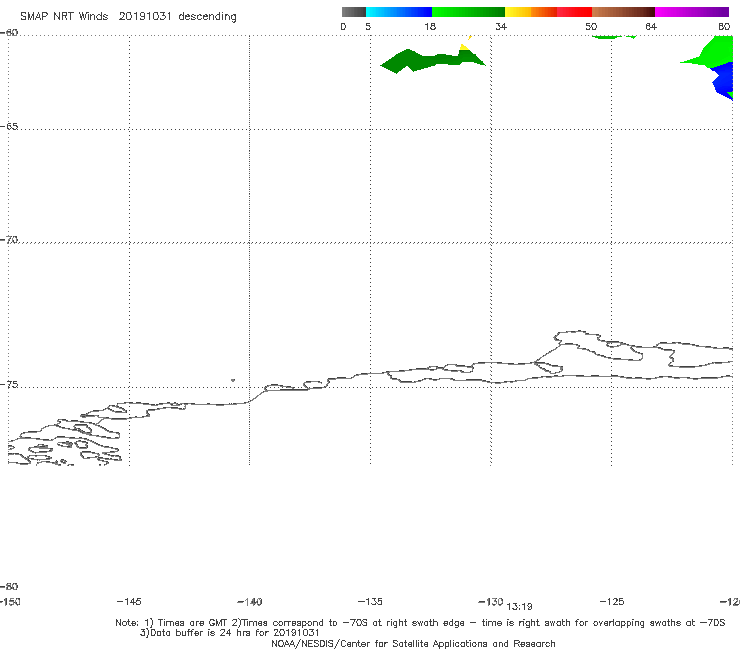Screen dimensions: 740x650
Task: Click the brown segment of the color scale
Action: [x=623, y=12]
